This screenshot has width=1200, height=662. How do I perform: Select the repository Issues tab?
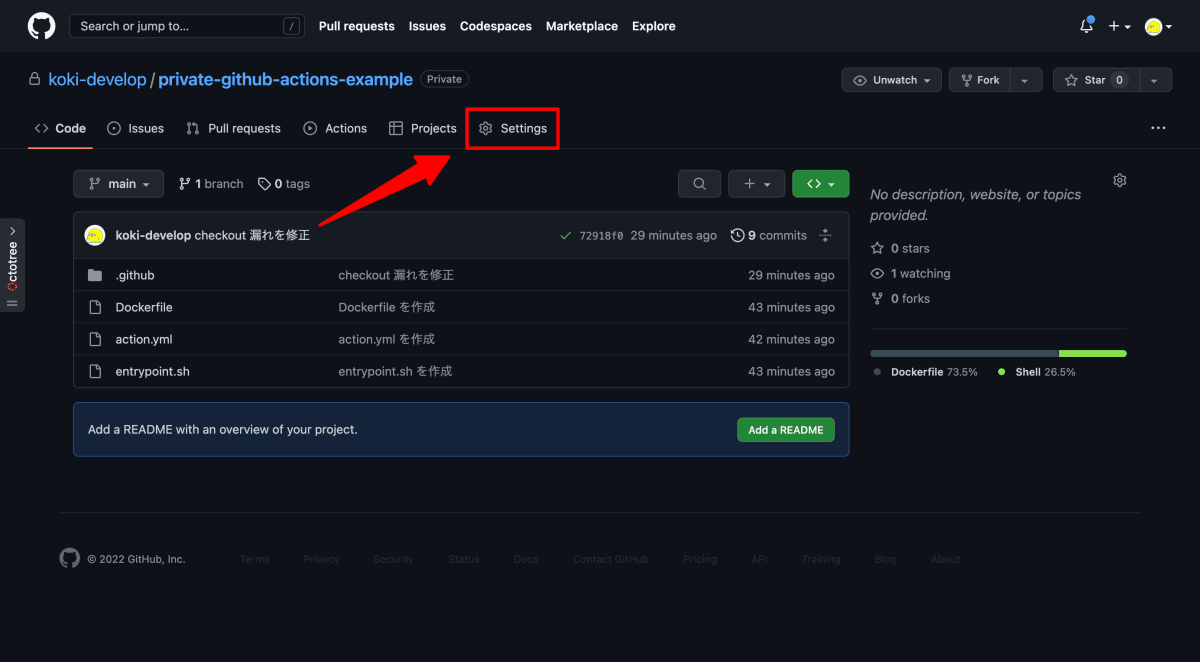(x=135, y=128)
